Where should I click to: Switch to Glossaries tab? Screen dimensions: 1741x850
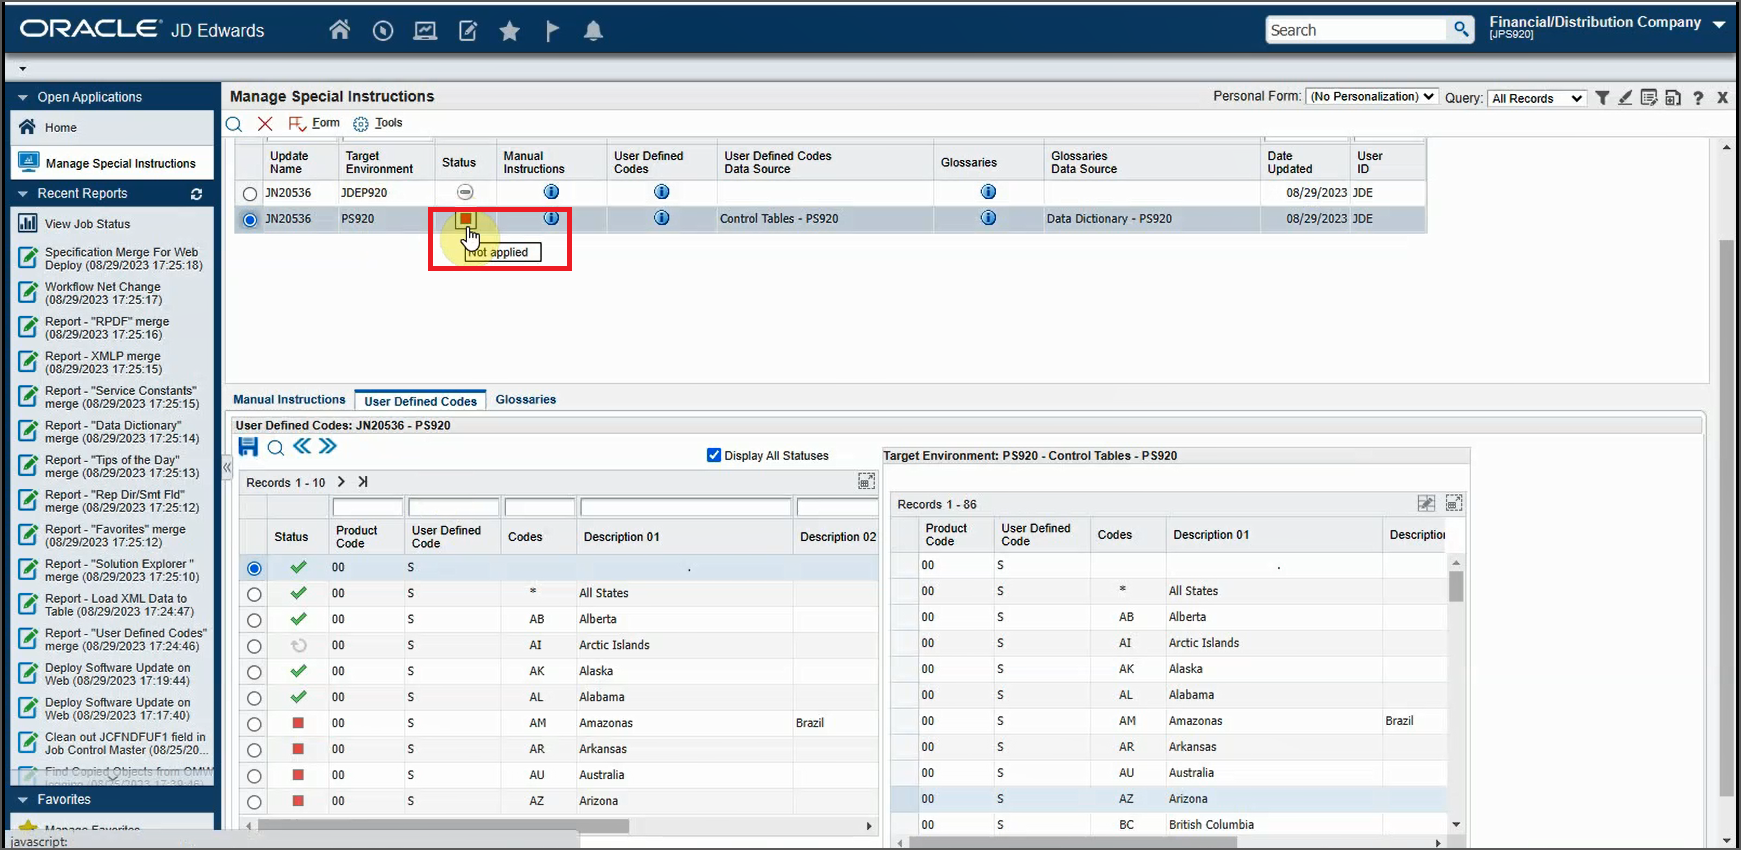tap(525, 399)
